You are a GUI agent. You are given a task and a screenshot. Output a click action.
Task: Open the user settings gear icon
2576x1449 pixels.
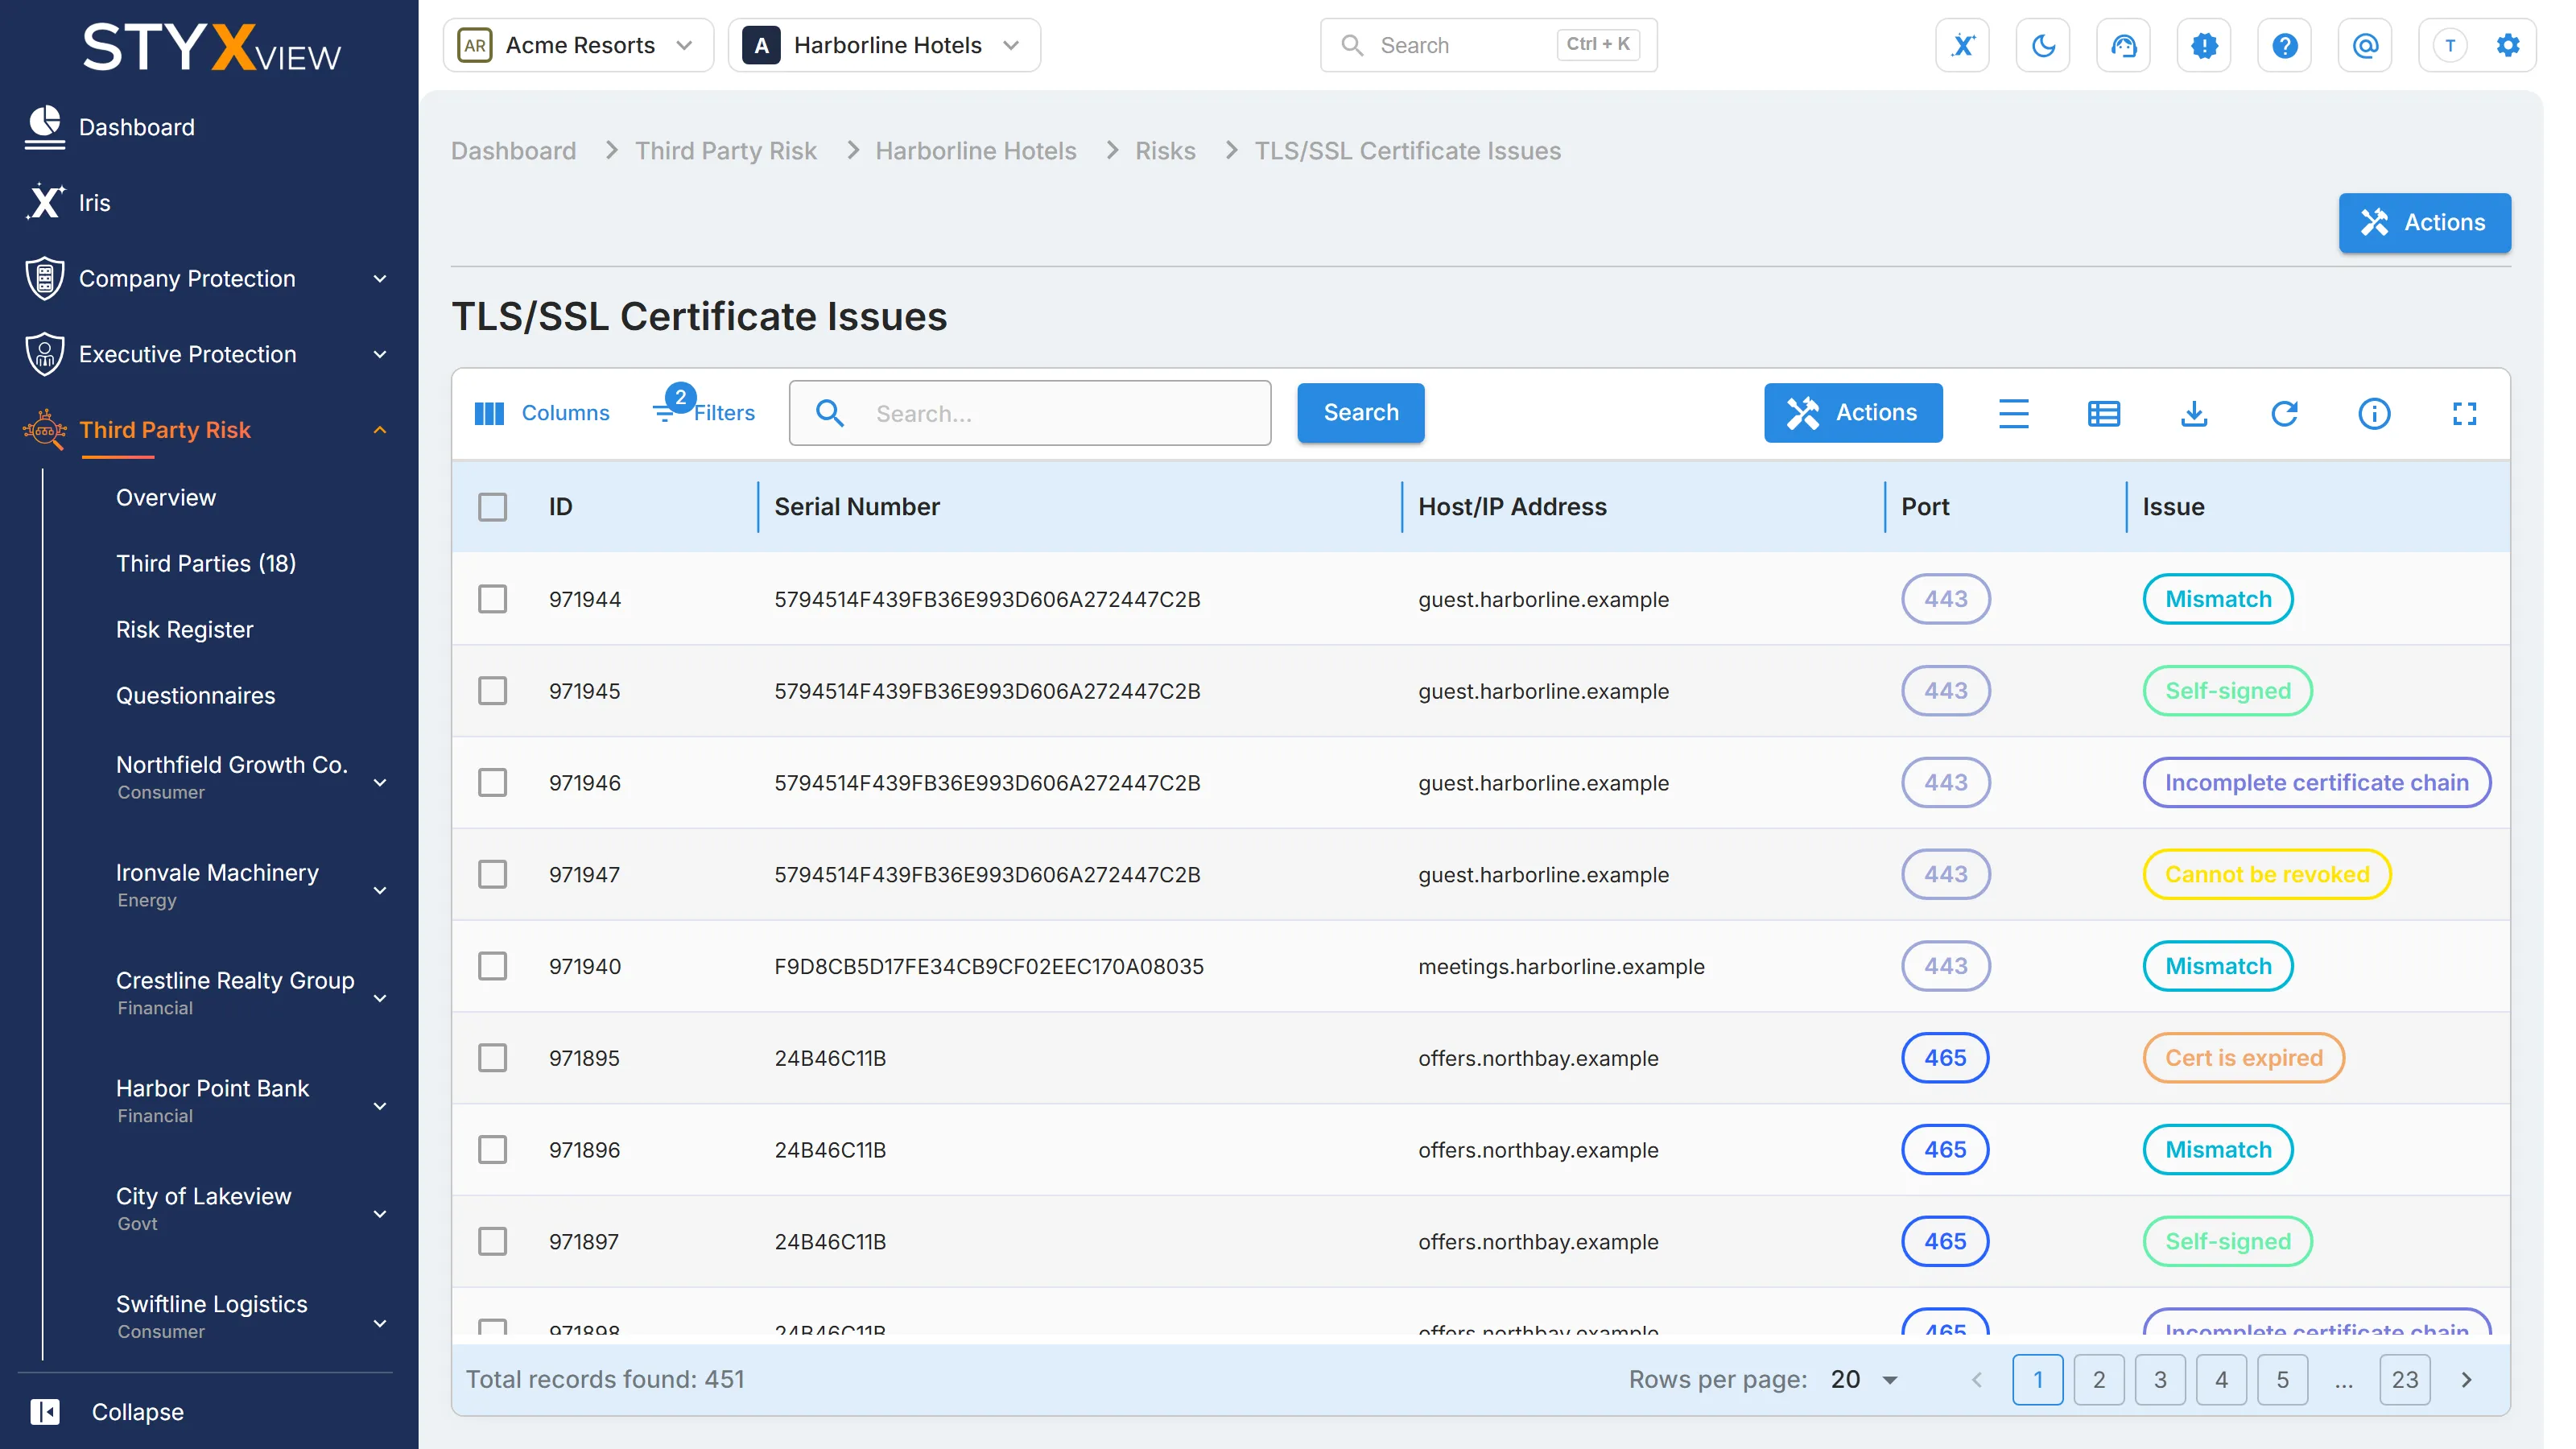click(2507, 45)
